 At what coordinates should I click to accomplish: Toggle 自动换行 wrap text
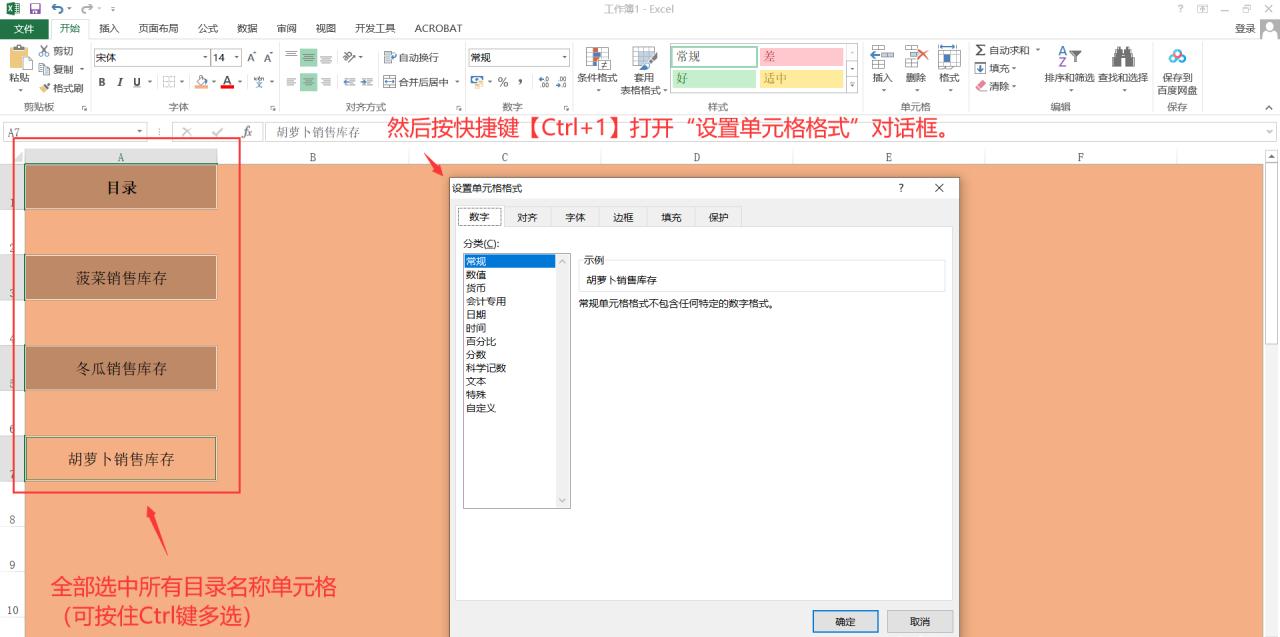(411, 57)
